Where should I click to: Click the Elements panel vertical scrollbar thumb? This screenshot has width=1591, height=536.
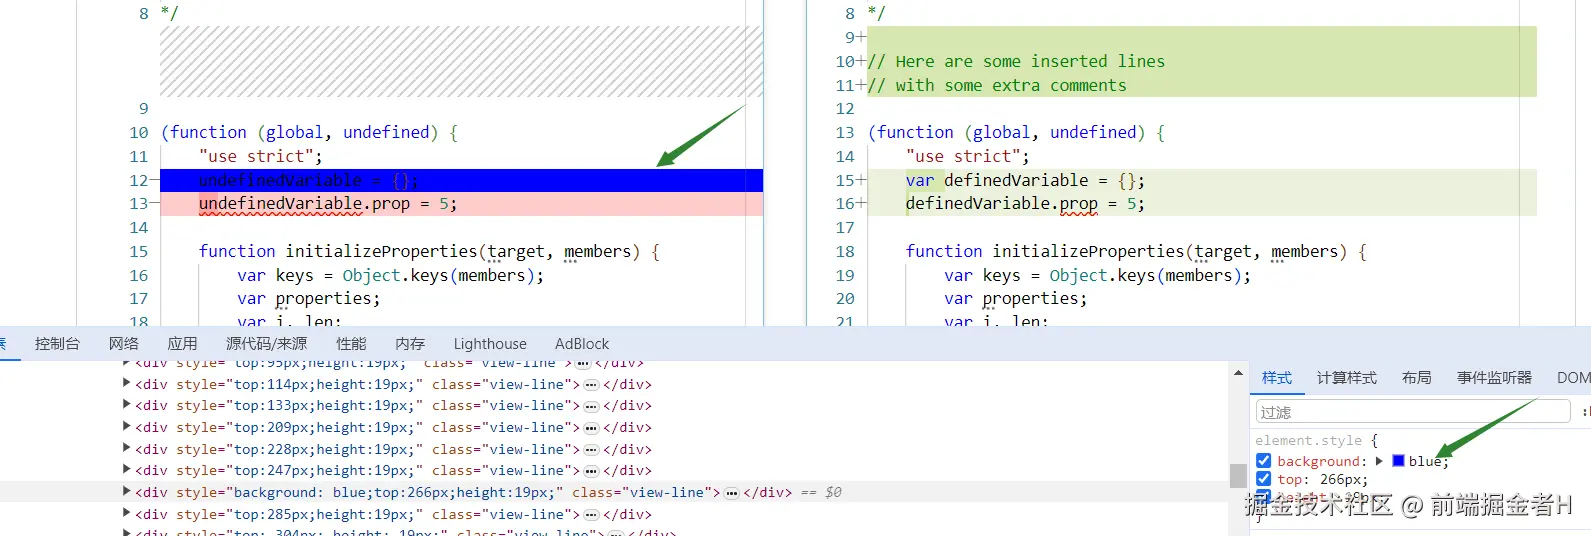1238,475
